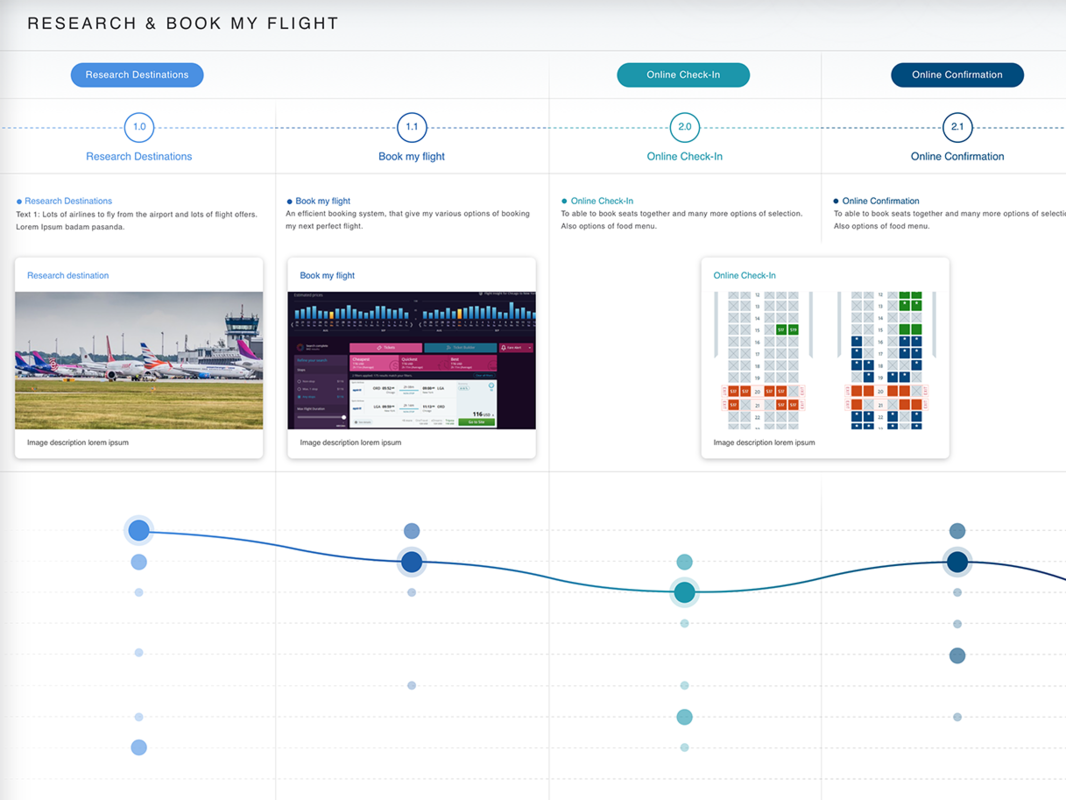Image resolution: width=1066 pixels, height=800 pixels.
Task: Click the Max Flight Duration slider handle
Action: pos(344,417)
